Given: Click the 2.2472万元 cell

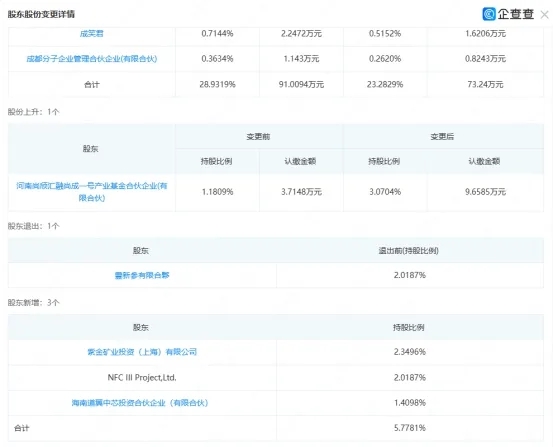Looking at the screenshot, I should pos(301,34).
